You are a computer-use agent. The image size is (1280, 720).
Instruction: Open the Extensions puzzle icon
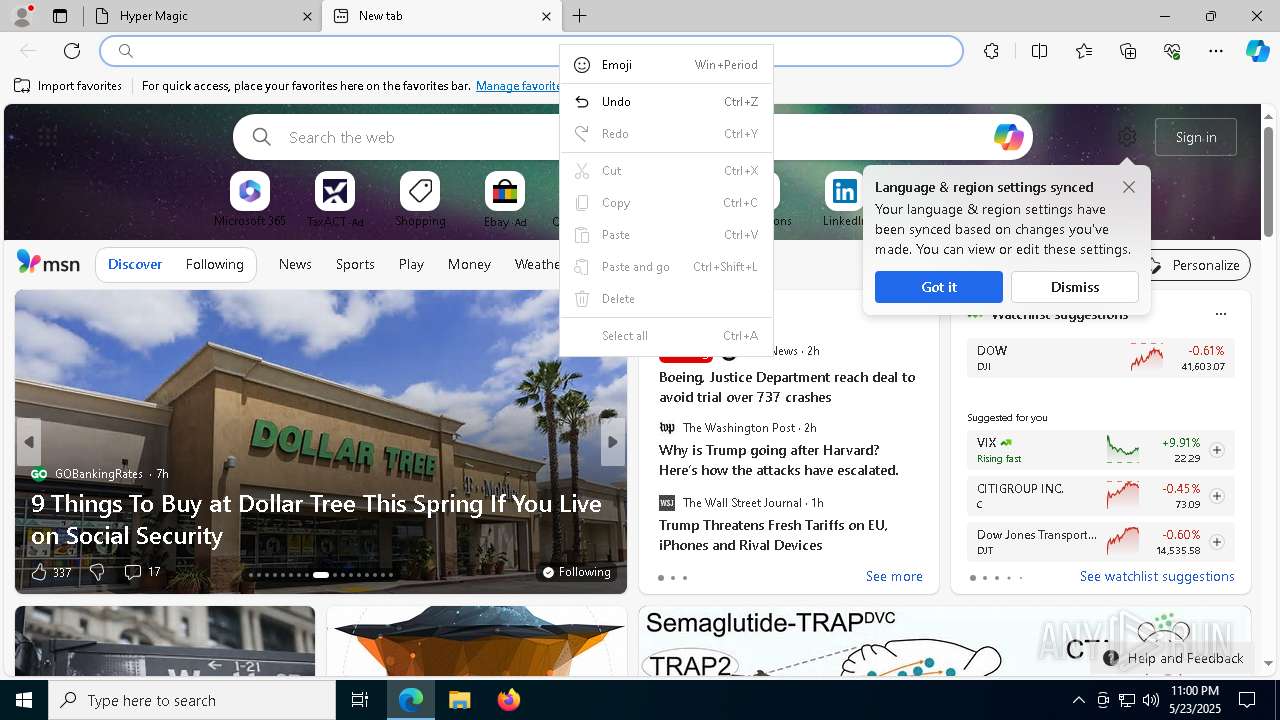pyautogui.click(x=991, y=51)
